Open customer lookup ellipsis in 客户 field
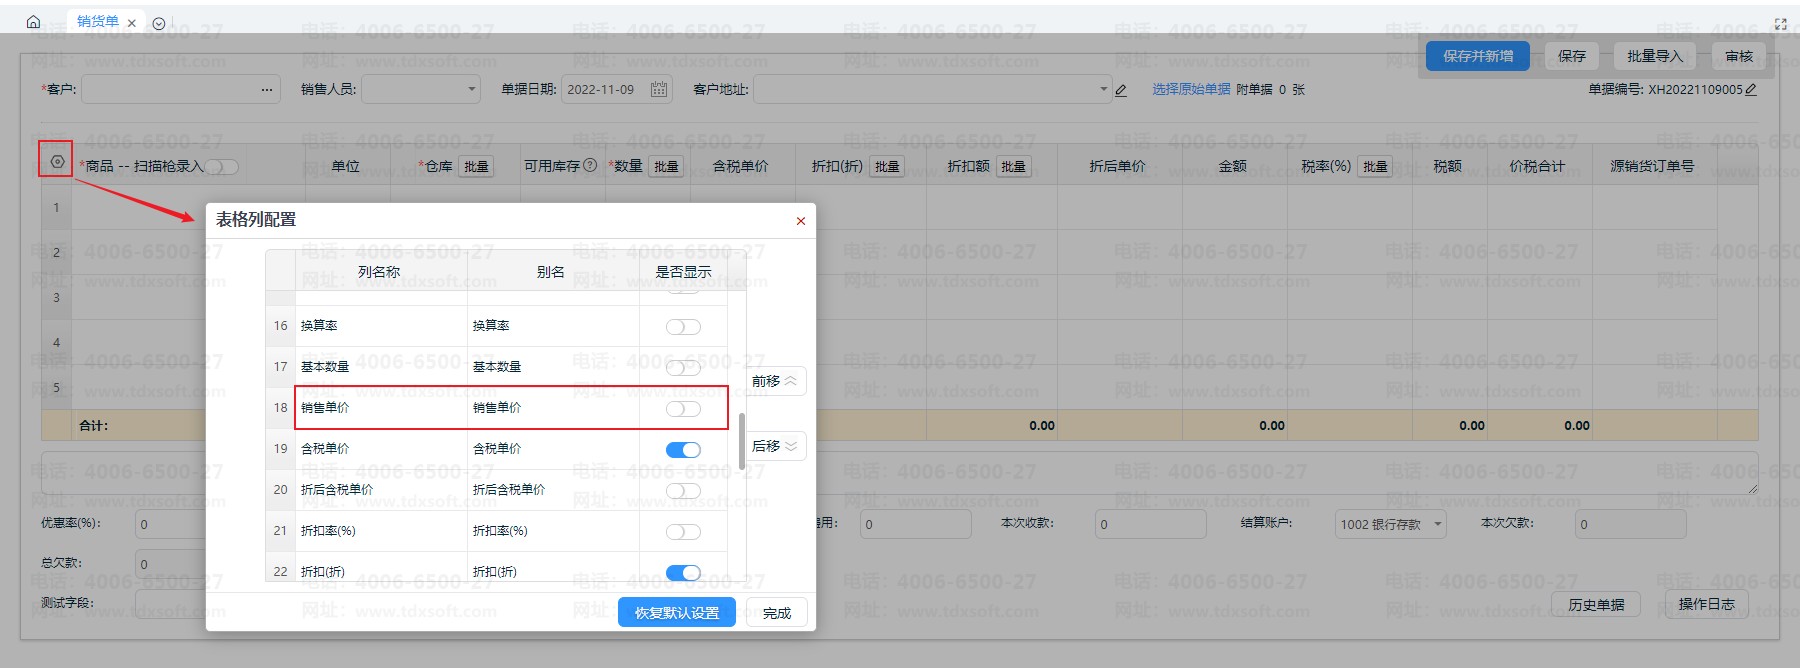This screenshot has height=668, width=1800. coord(267,90)
